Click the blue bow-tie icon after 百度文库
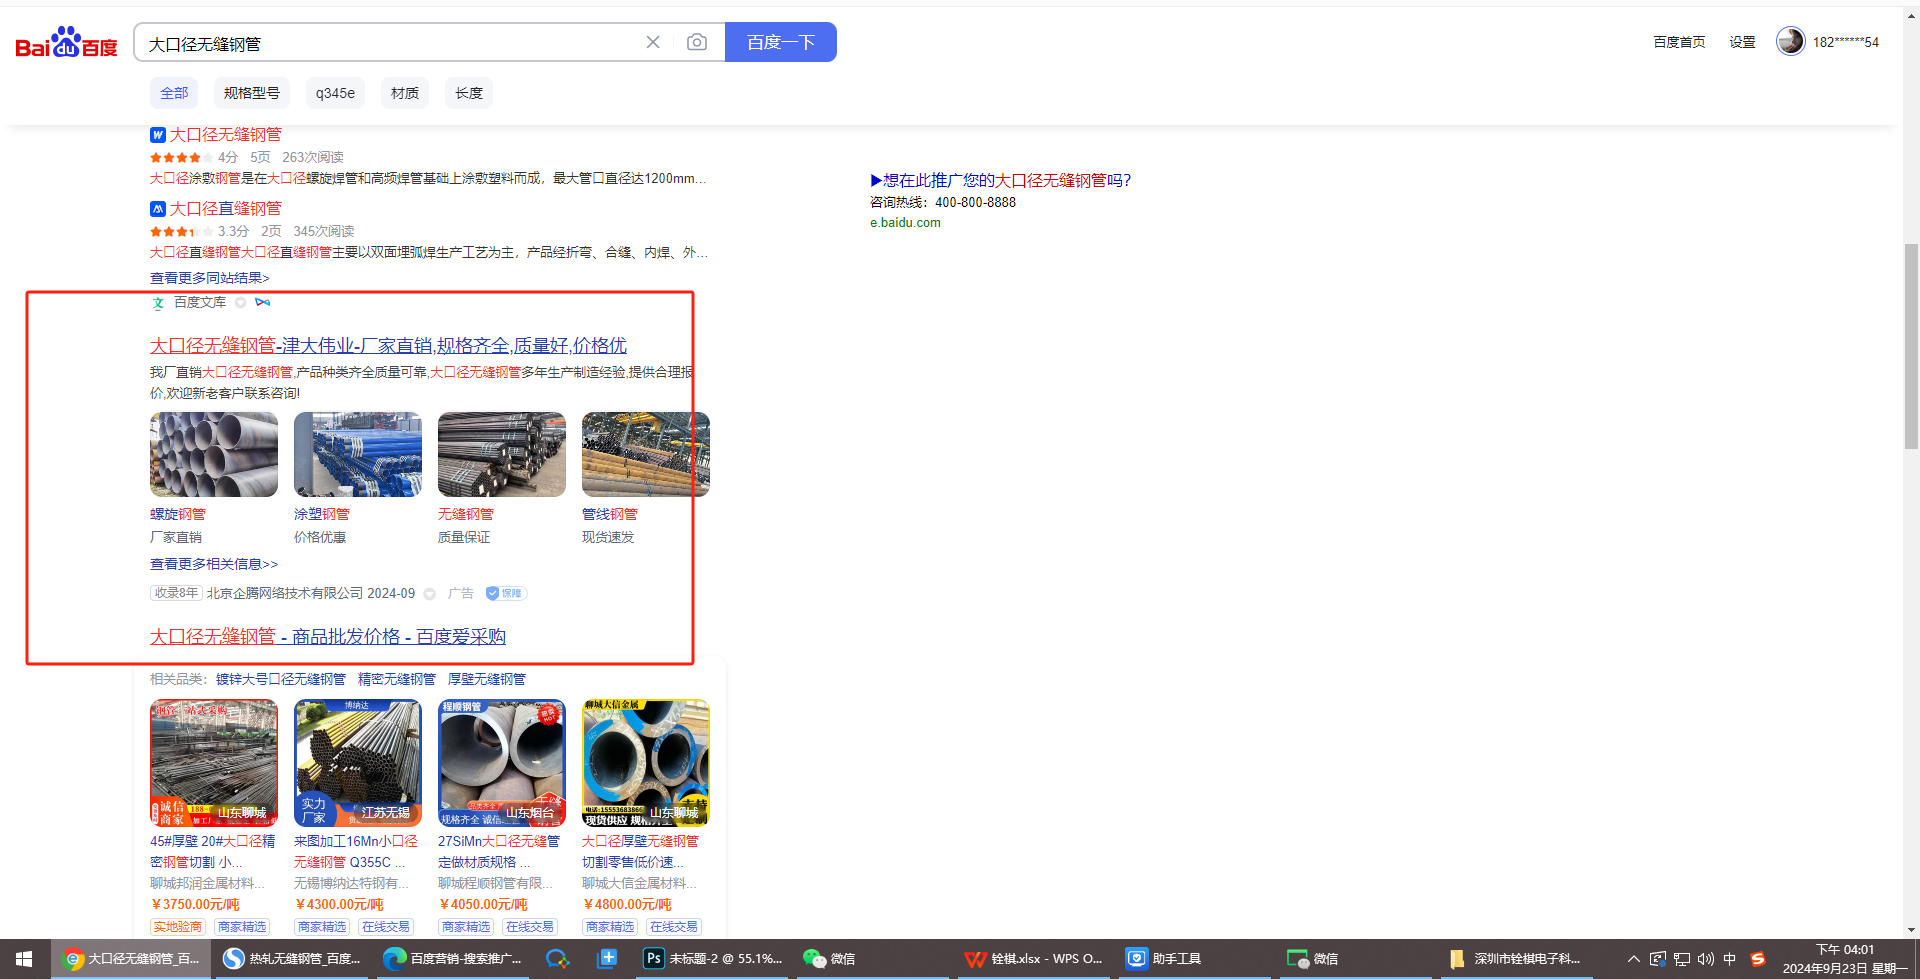The image size is (1920, 979). [263, 302]
